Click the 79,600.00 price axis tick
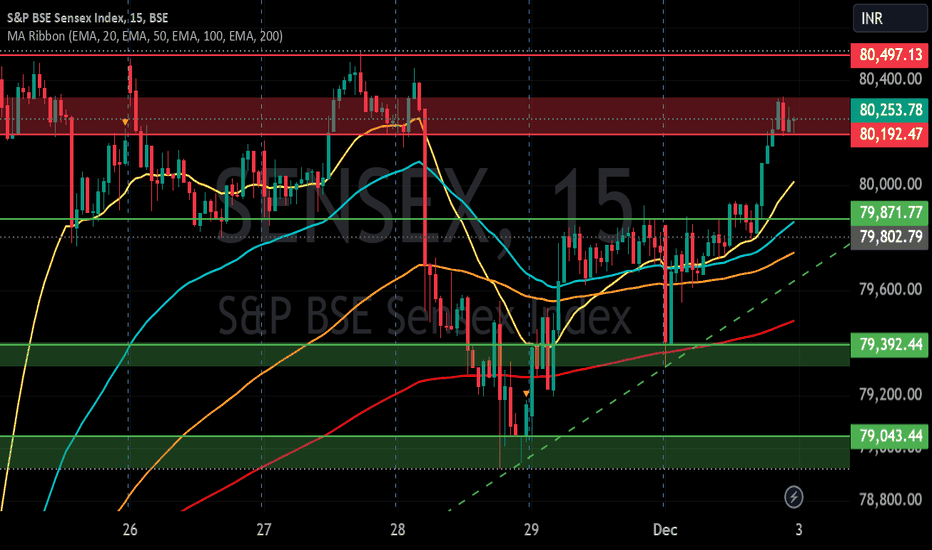The height and width of the screenshot is (550, 932). tap(890, 290)
